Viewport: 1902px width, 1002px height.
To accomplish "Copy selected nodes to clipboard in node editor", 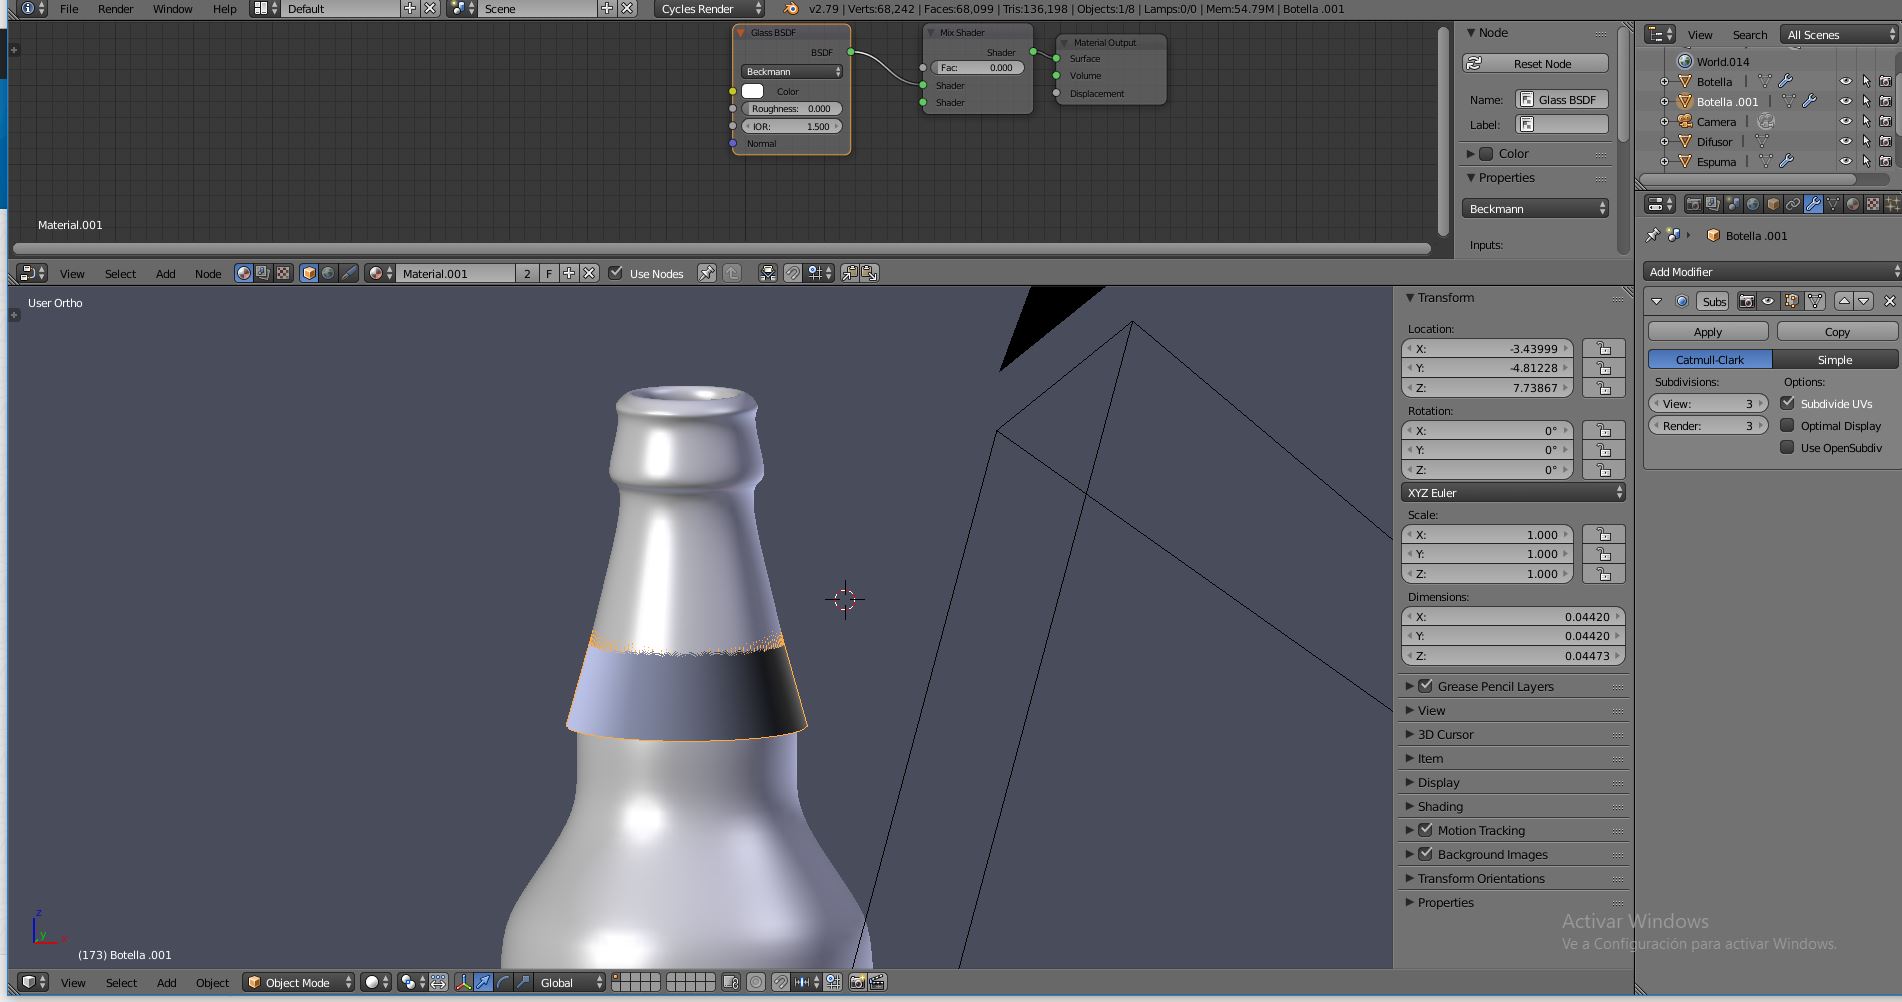I will coord(849,273).
